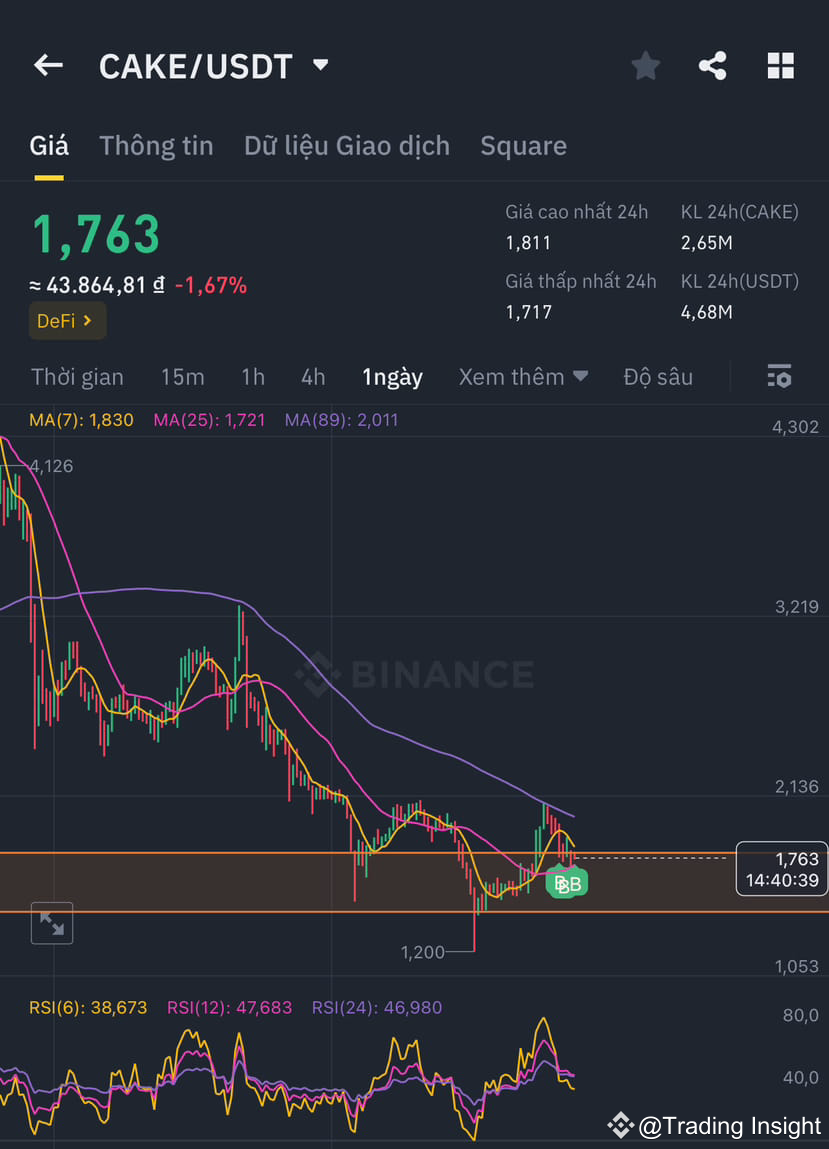Select the Thời gian chart option
The image size is (829, 1149).
pyautogui.click(x=77, y=377)
